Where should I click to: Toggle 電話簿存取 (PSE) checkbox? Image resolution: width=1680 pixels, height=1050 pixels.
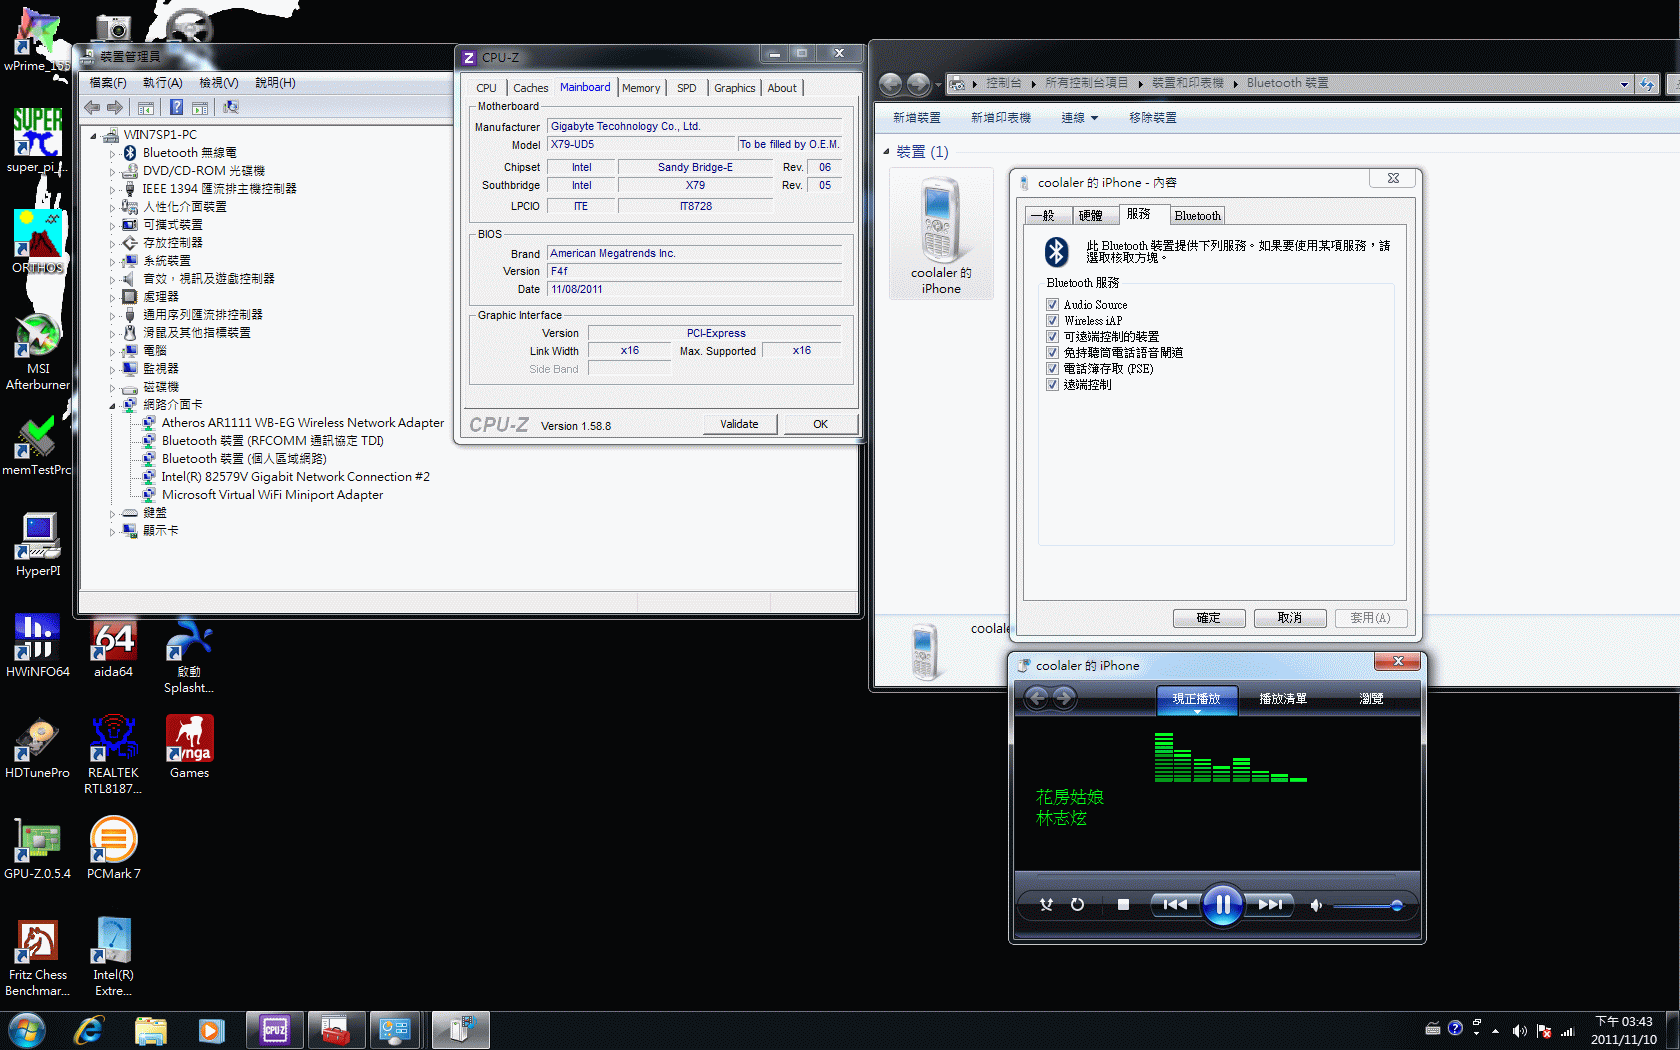point(1052,368)
